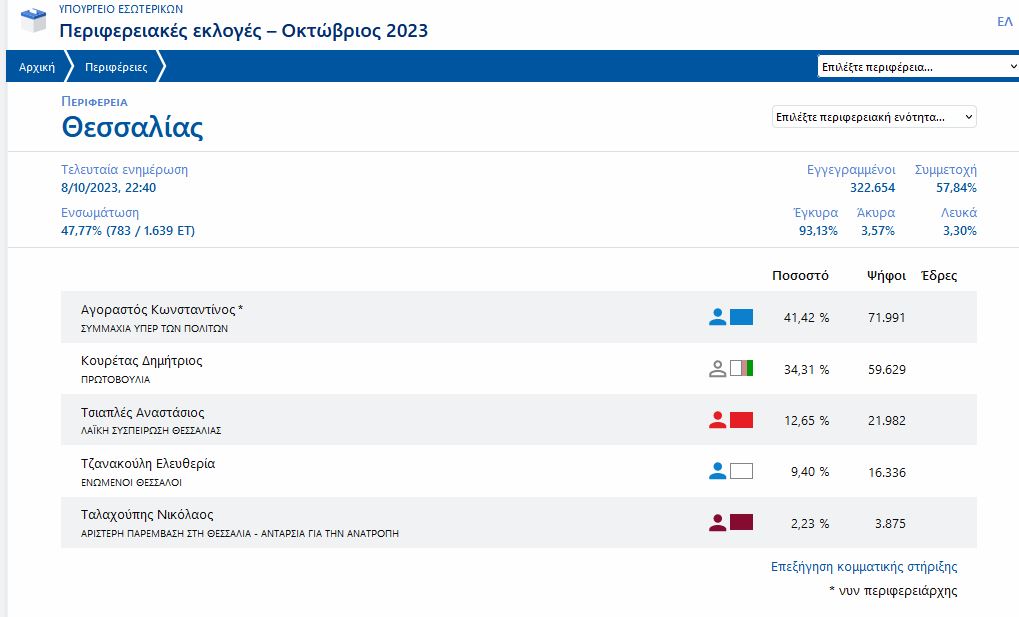The width and height of the screenshot is (1019, 617).
Task: Click the Ποσοστό column header
Action: (800, 276)
